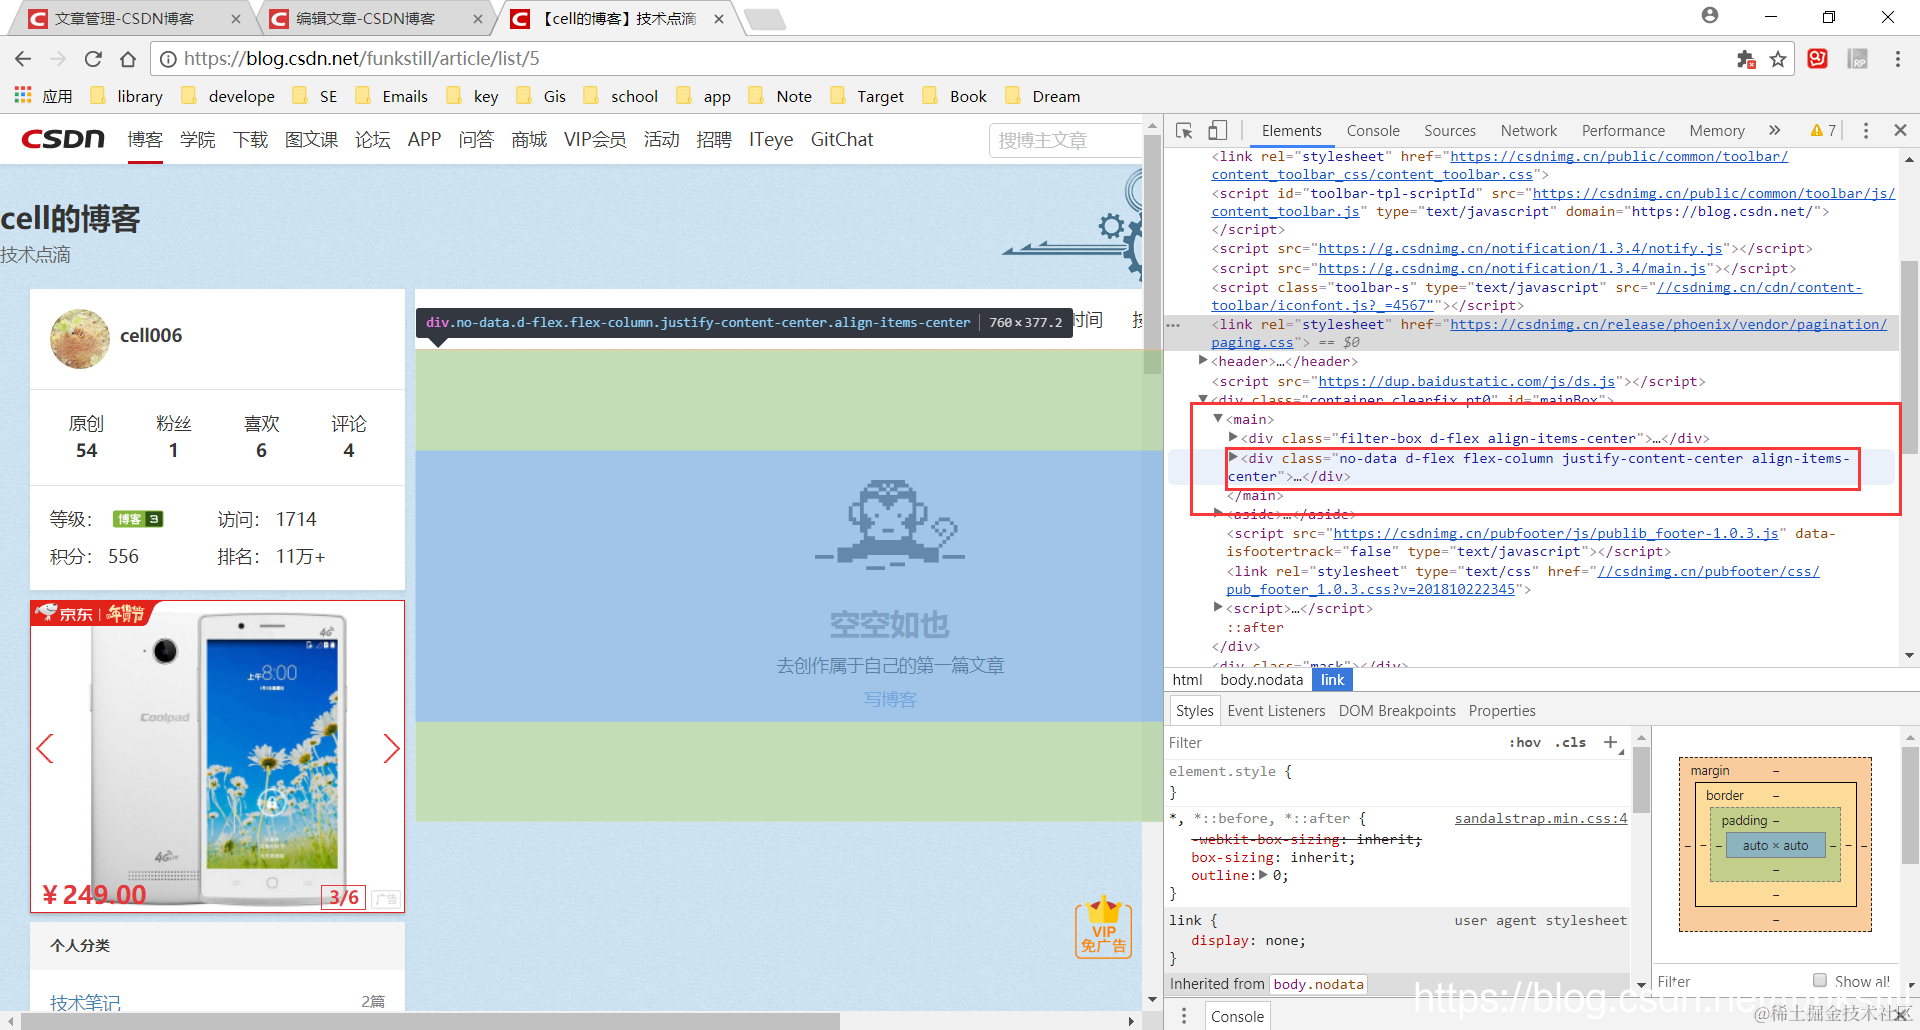Open the VIP会员 navigation link
The width and height of the screenshot is (1920, 1030).
tap(595, 140)
